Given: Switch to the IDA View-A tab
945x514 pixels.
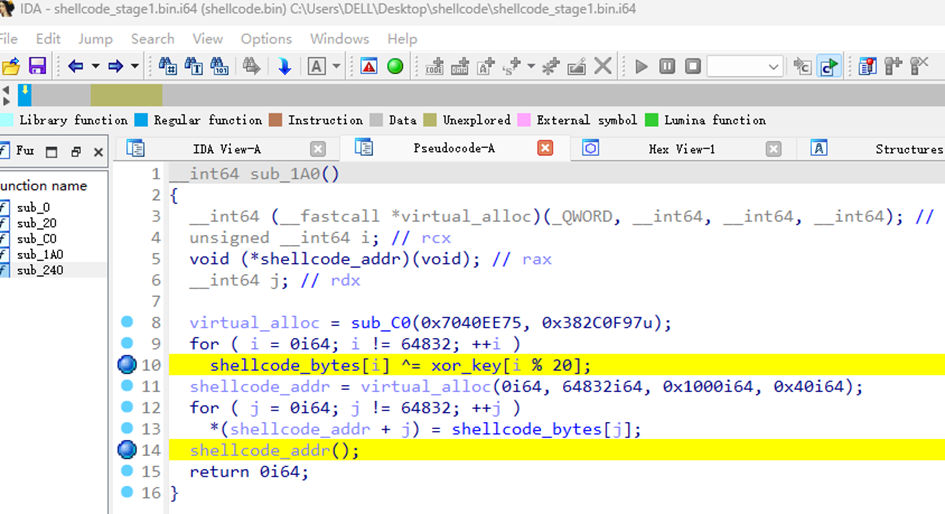Looking at the screenshot, I should (x=227, y=149).
